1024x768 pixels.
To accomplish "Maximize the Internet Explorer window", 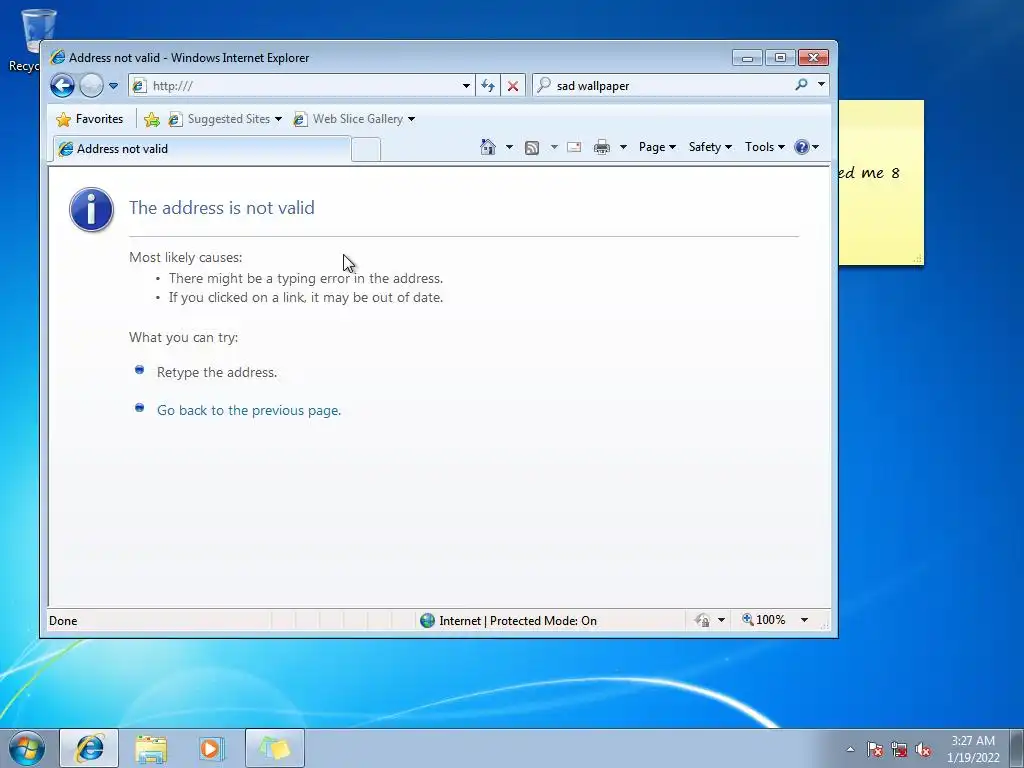I will pos(780,58).
